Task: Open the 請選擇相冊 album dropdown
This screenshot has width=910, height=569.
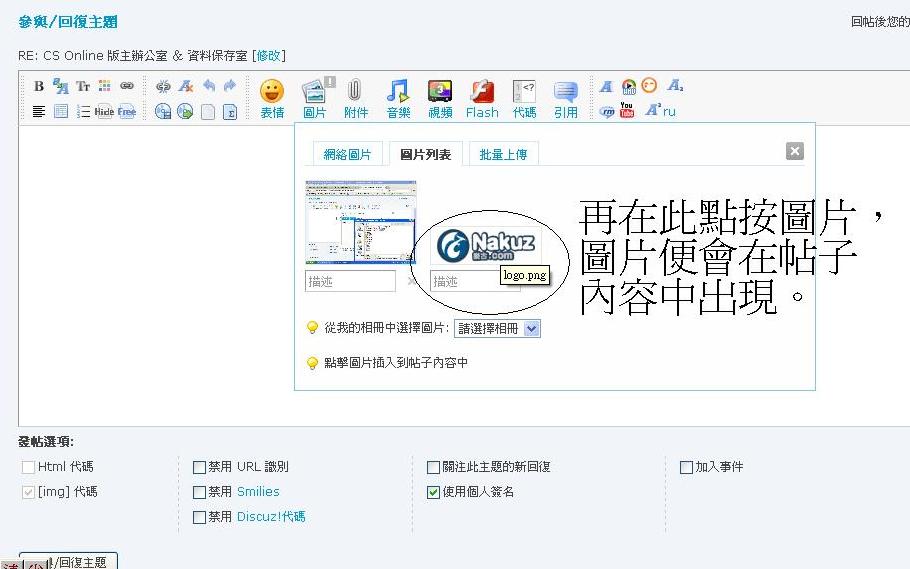Action: point(497,328)
